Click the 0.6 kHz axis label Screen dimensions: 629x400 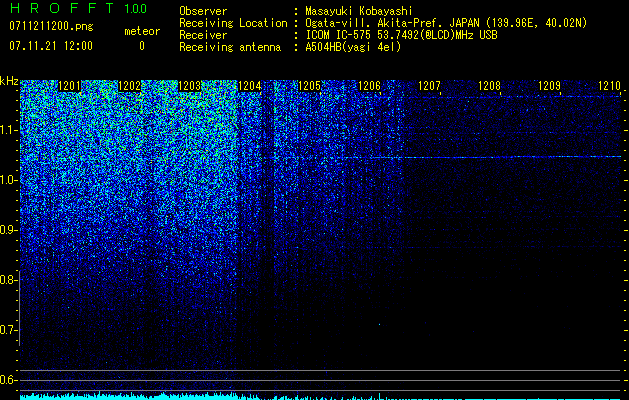click(7, 380)
